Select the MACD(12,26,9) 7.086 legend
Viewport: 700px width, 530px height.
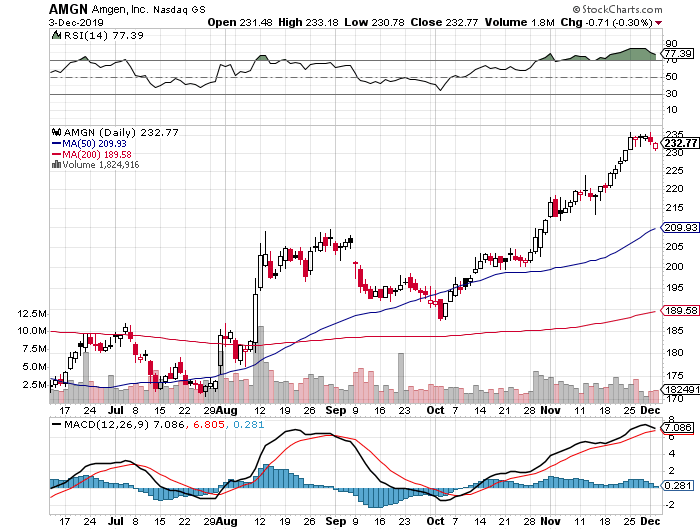click(x=124, y=425)
